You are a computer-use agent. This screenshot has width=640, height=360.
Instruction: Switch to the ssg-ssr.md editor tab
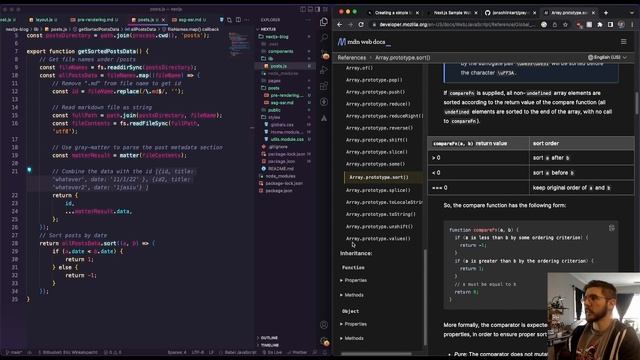pyautogui.click(x=190, y=20)
